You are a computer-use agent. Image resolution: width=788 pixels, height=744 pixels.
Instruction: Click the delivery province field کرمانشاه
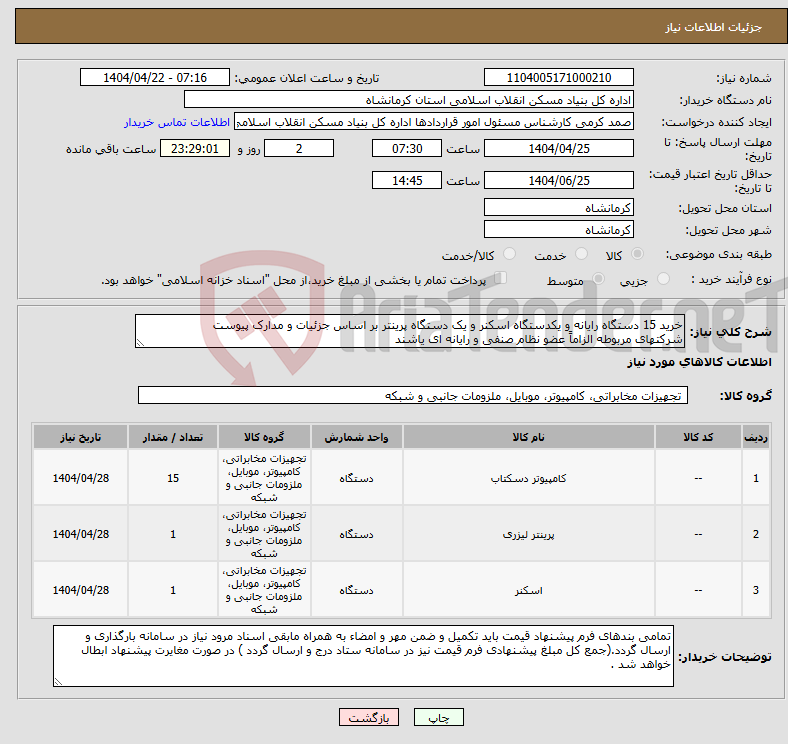(x=558, y=207)
